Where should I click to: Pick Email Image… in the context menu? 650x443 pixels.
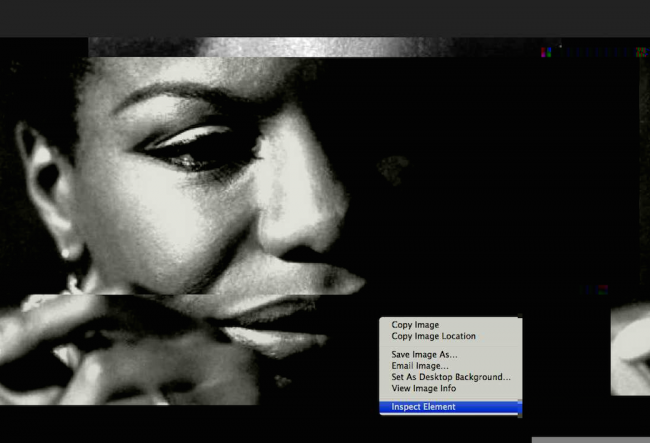420,366
